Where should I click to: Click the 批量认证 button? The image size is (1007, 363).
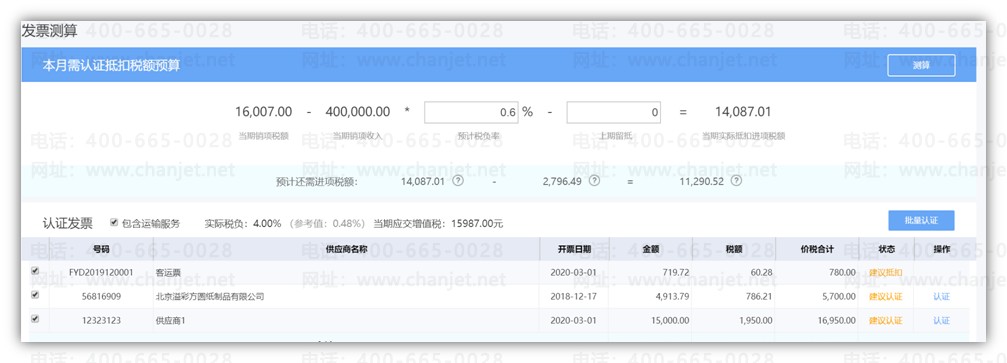click(x=921, y=220)
